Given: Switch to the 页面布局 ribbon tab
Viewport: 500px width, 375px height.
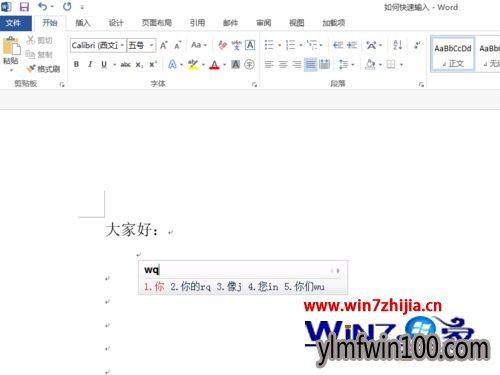Looking at the screenshot, I should tap(156, 23).
